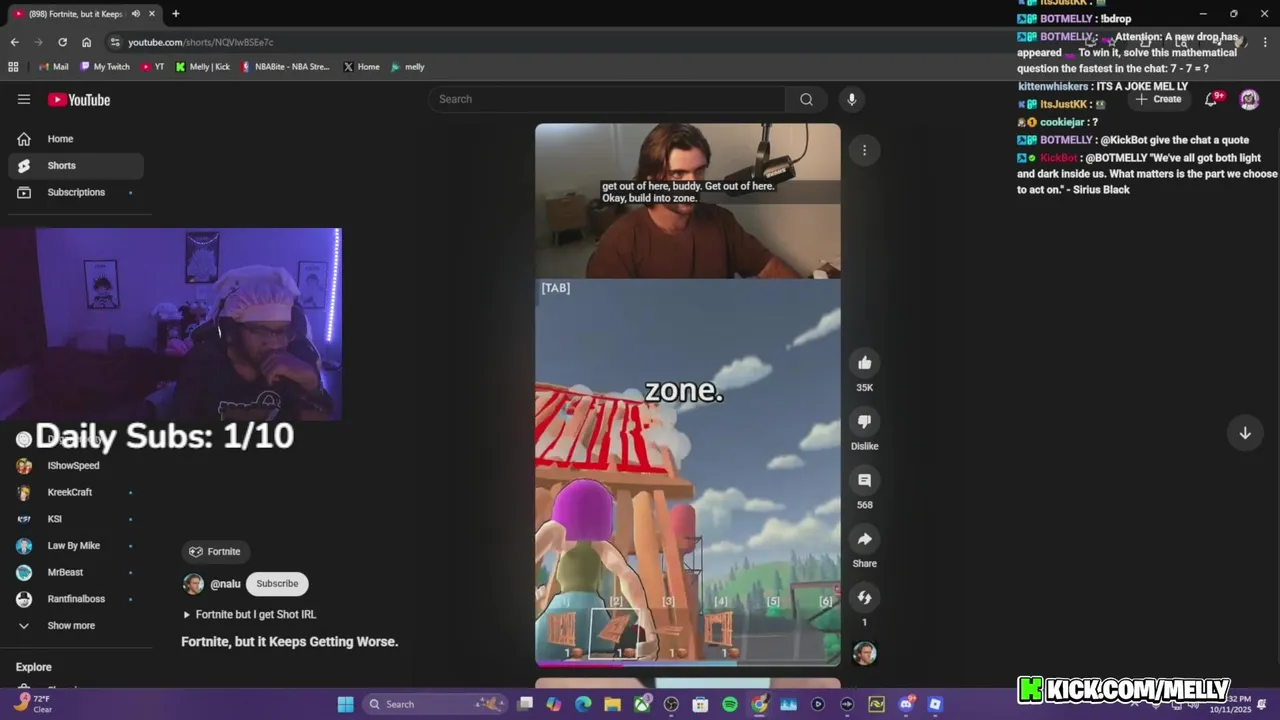Open the @nalu channel
Viewport: 1280px width, 720px height.
225,584
